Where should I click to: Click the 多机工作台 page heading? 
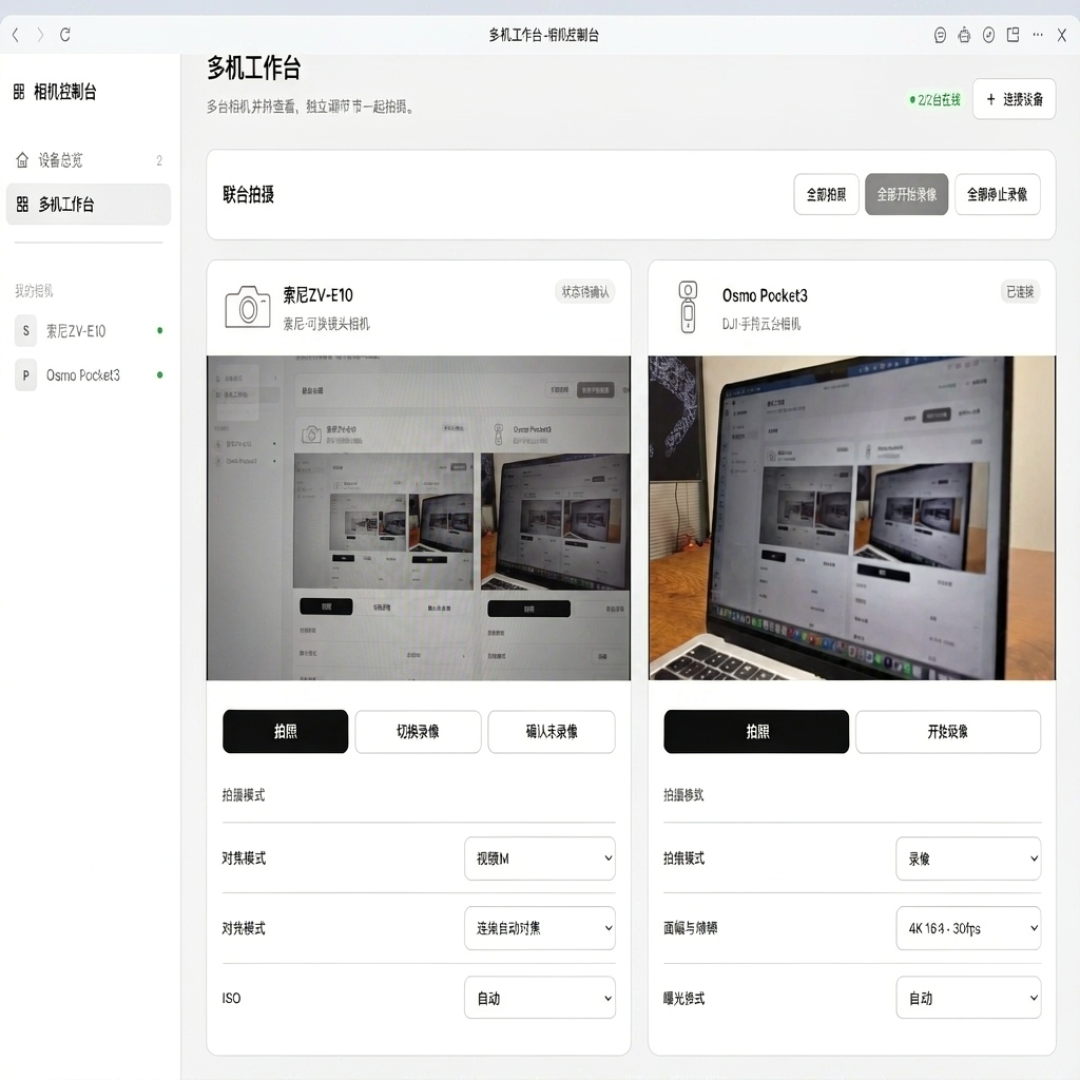tap(254, 68)
